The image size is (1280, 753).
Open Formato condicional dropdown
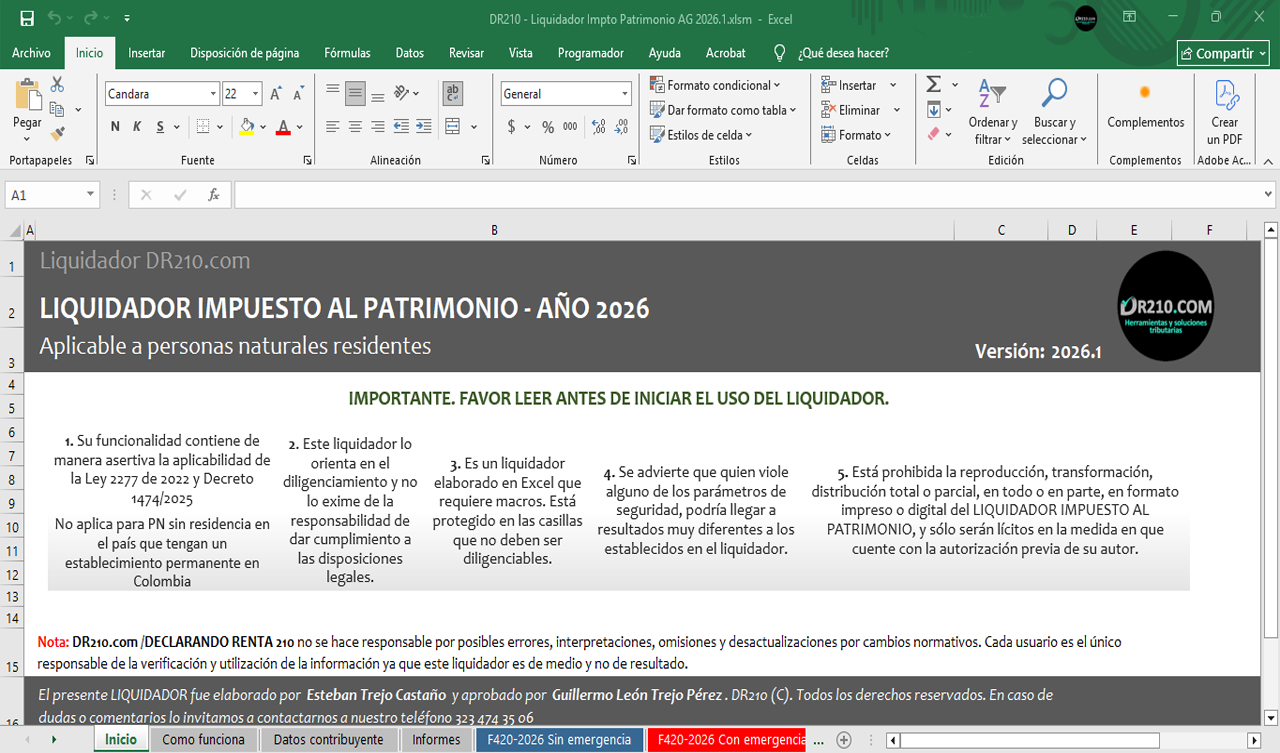(x=714, y=85)
